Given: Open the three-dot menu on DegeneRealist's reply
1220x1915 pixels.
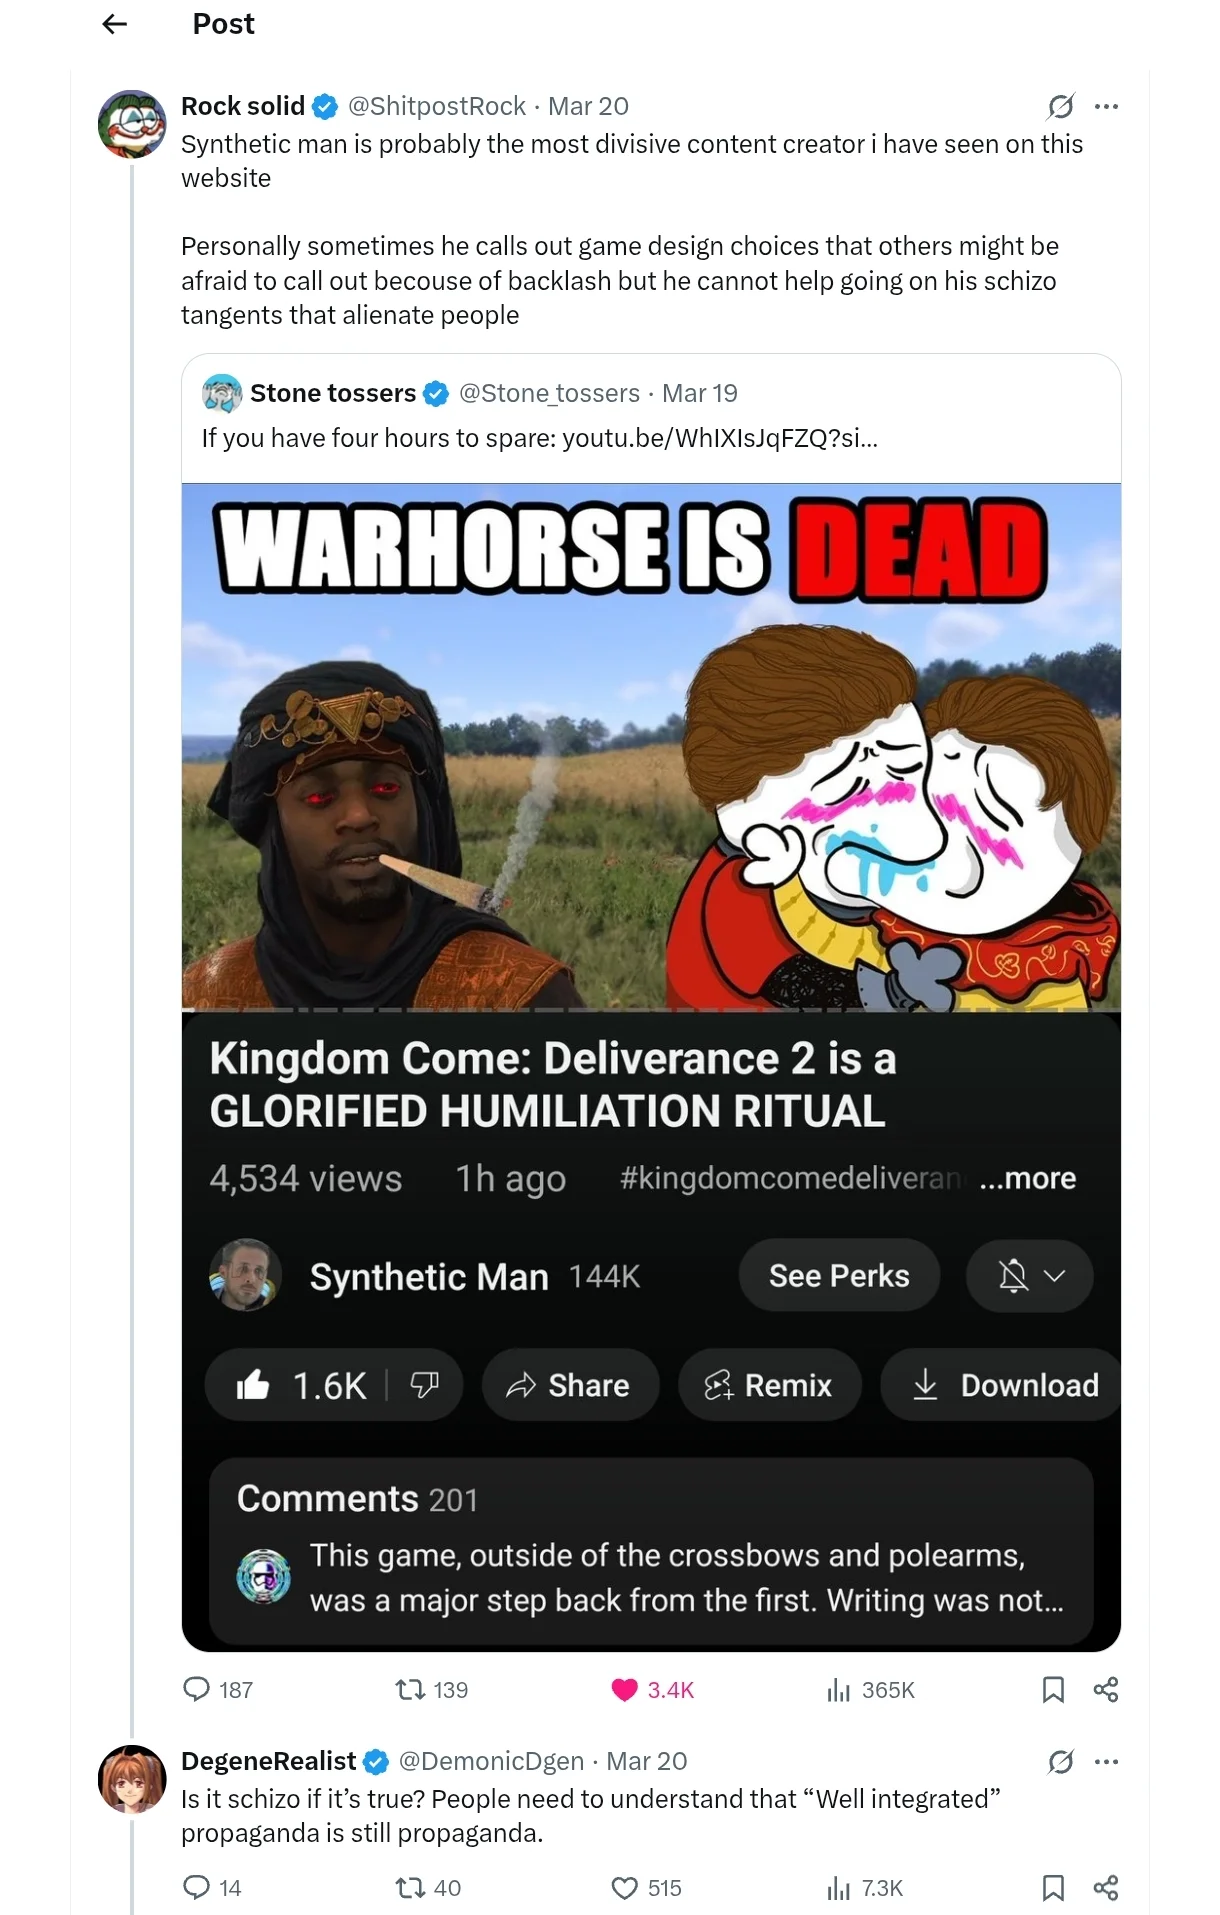Looking at the screenshot, I should [x=1106, y=1761].
